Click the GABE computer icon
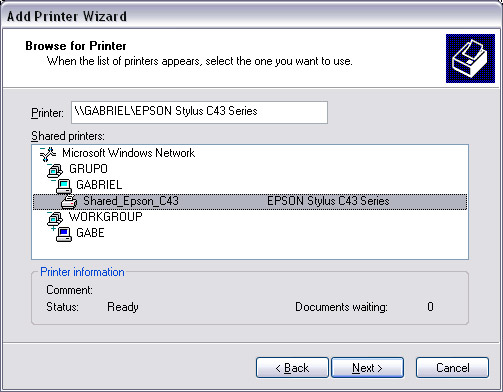 (64, 234)
